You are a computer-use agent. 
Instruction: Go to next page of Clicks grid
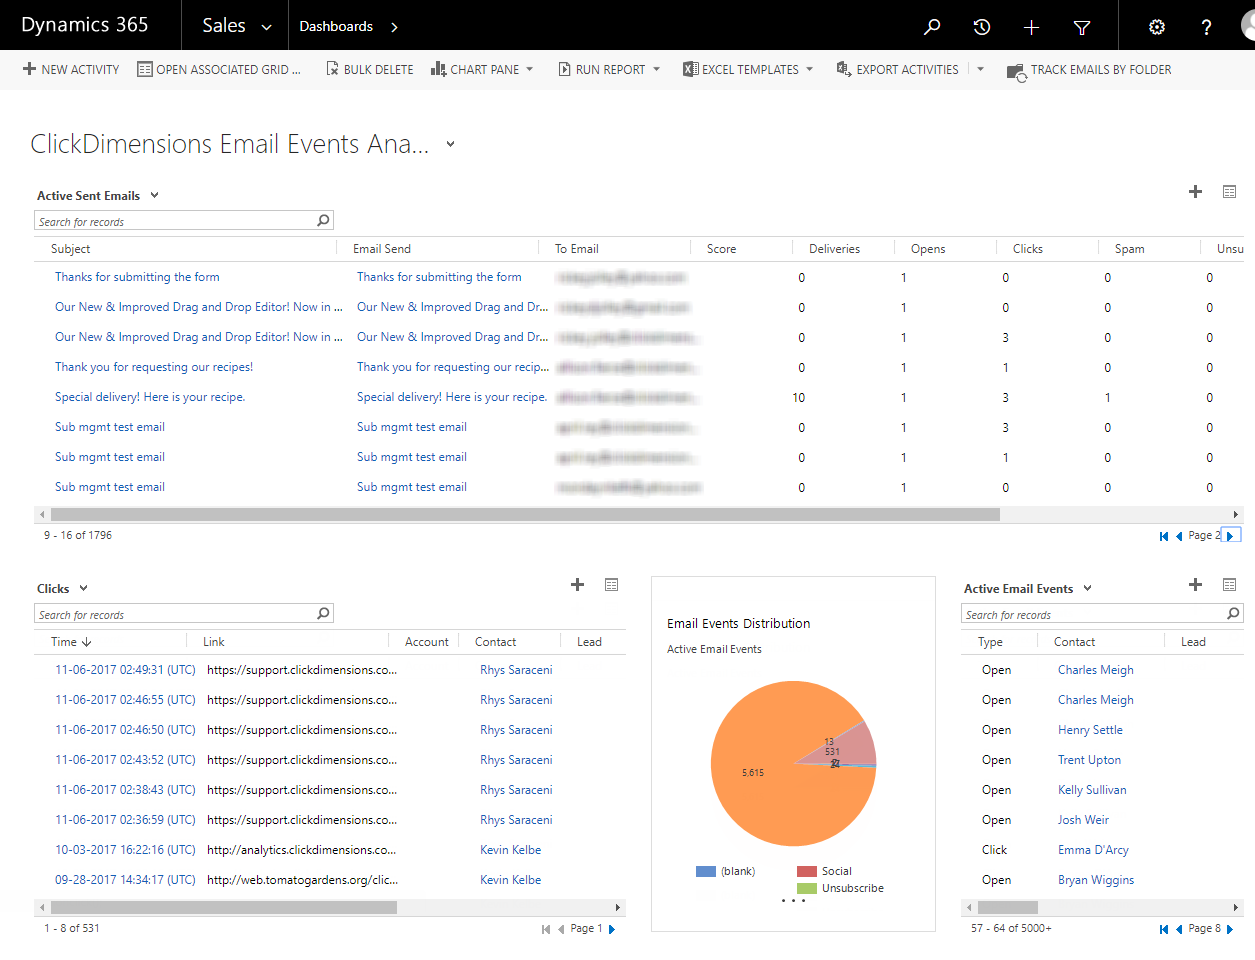click(x=612, y=929)
